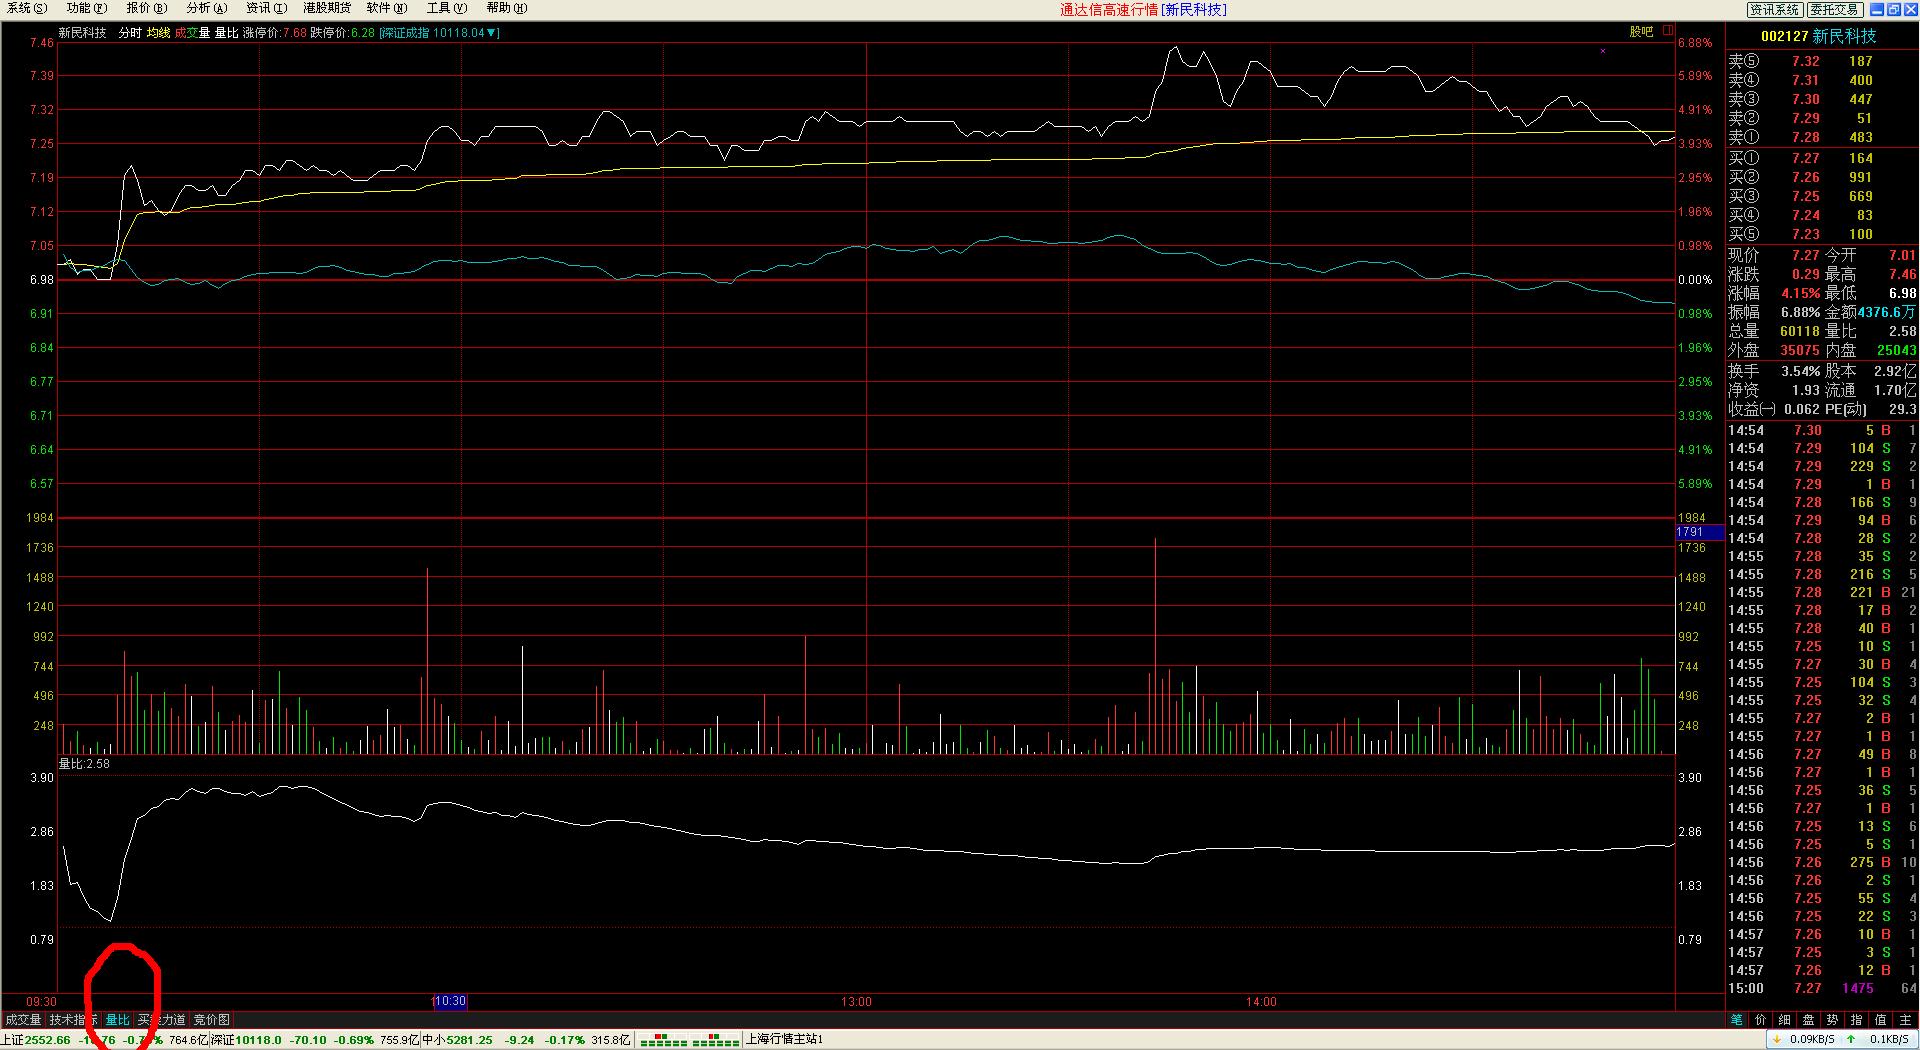The image size is (1920, 1050).
Task: Switch to the 细 detail tab
Action: point(1785,1020)
